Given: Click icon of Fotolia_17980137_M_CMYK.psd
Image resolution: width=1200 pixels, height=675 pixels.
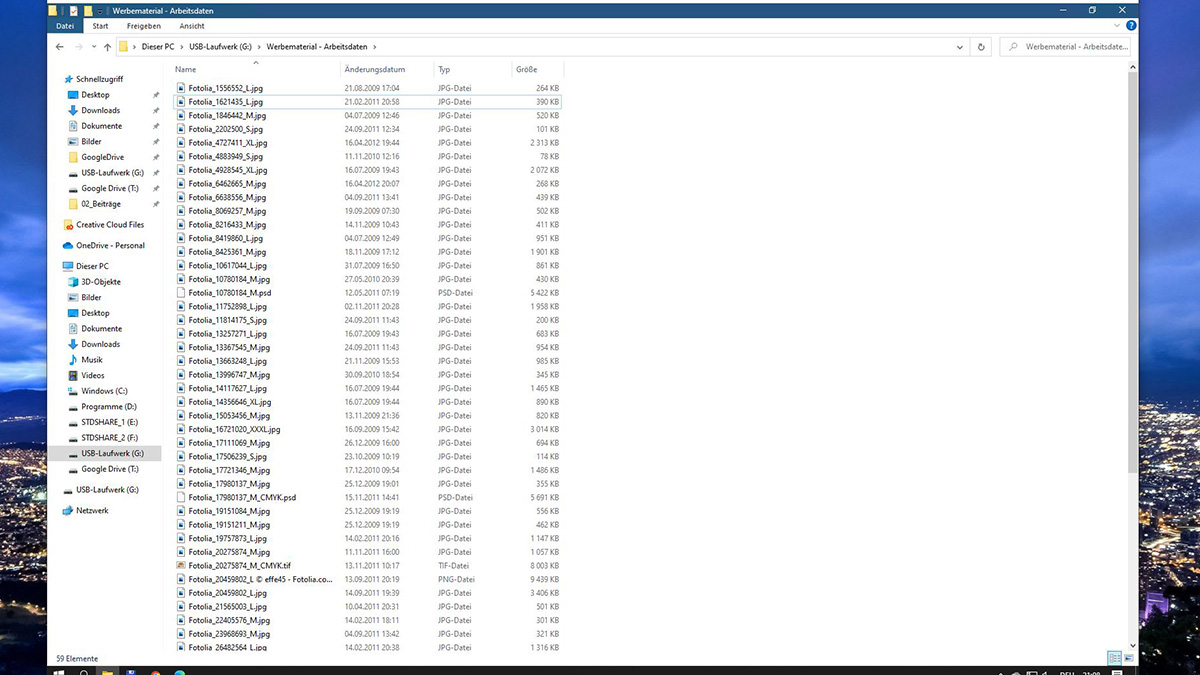Looking at the screenshot, I should point(181,497).
